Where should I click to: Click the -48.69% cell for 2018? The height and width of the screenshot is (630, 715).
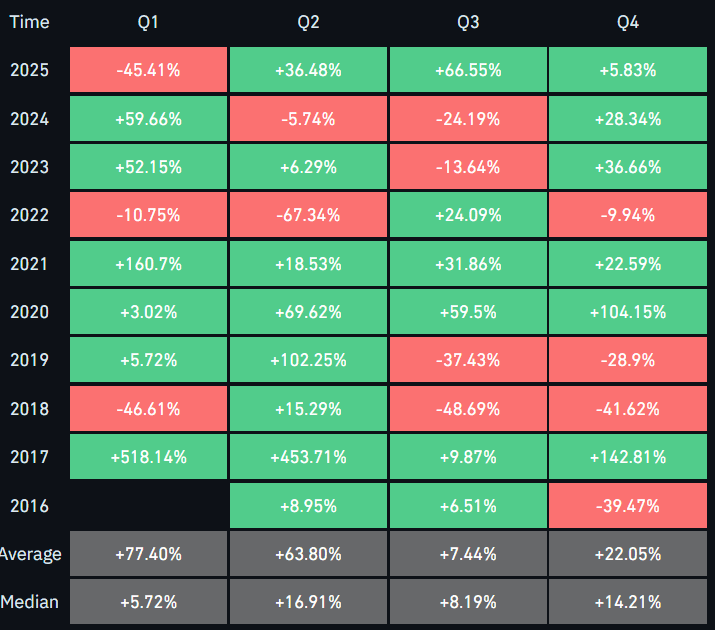[468, 409]
